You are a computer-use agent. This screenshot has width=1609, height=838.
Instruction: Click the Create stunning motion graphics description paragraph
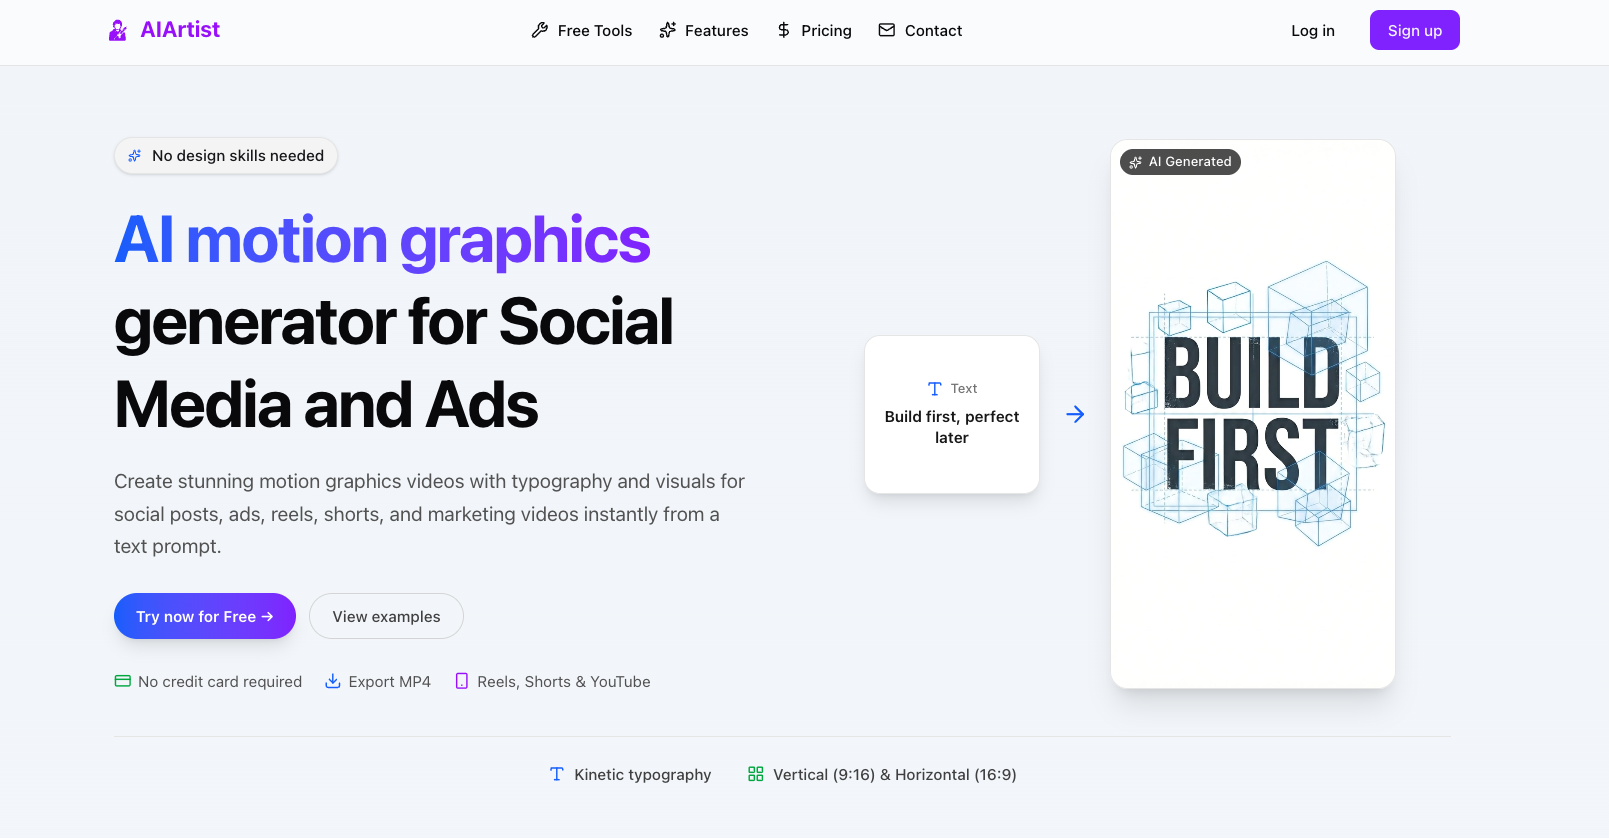430,514
